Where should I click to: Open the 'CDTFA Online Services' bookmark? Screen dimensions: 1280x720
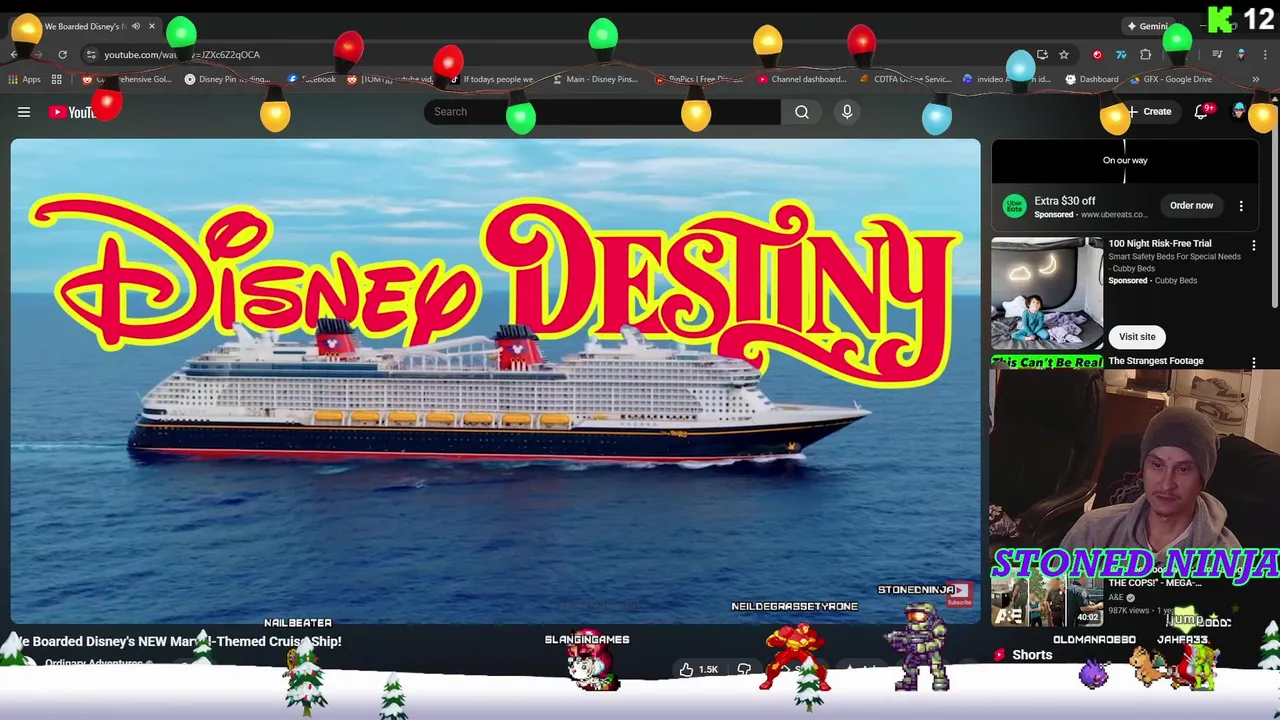tap(906, 79)
